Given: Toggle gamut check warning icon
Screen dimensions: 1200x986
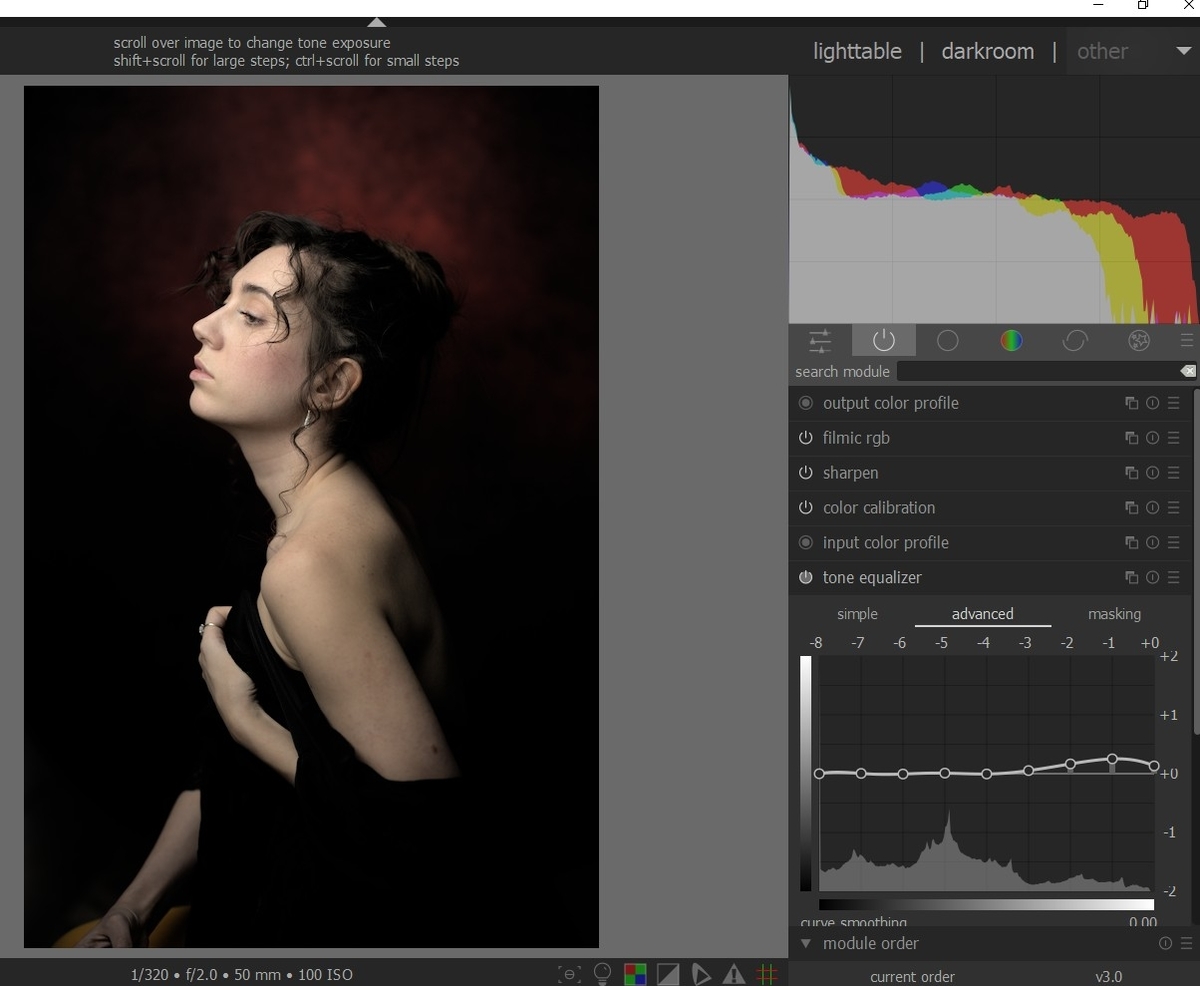Looking at the screenshot, I should pos(734,974).
